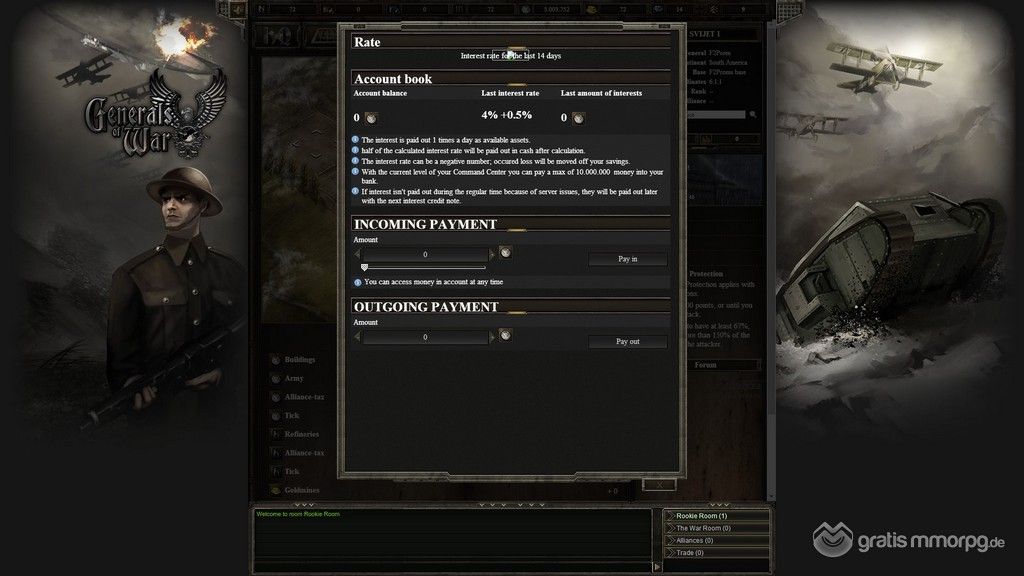Click the send arrow icon in chat box
Viewport: 1024px width, 576px height.
click(657, 567)
